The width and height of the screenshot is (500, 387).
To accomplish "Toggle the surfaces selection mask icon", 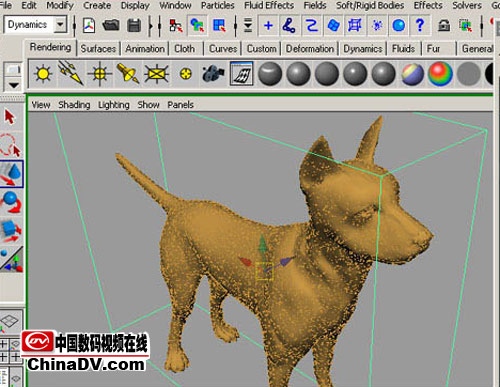I will click(333, 25).
